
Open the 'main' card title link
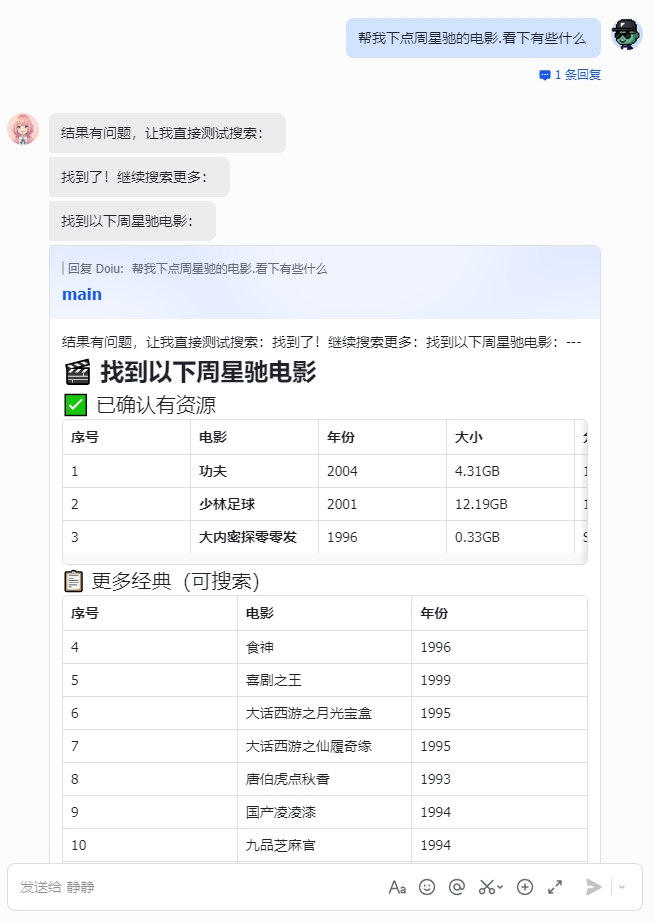click(82, 294)
